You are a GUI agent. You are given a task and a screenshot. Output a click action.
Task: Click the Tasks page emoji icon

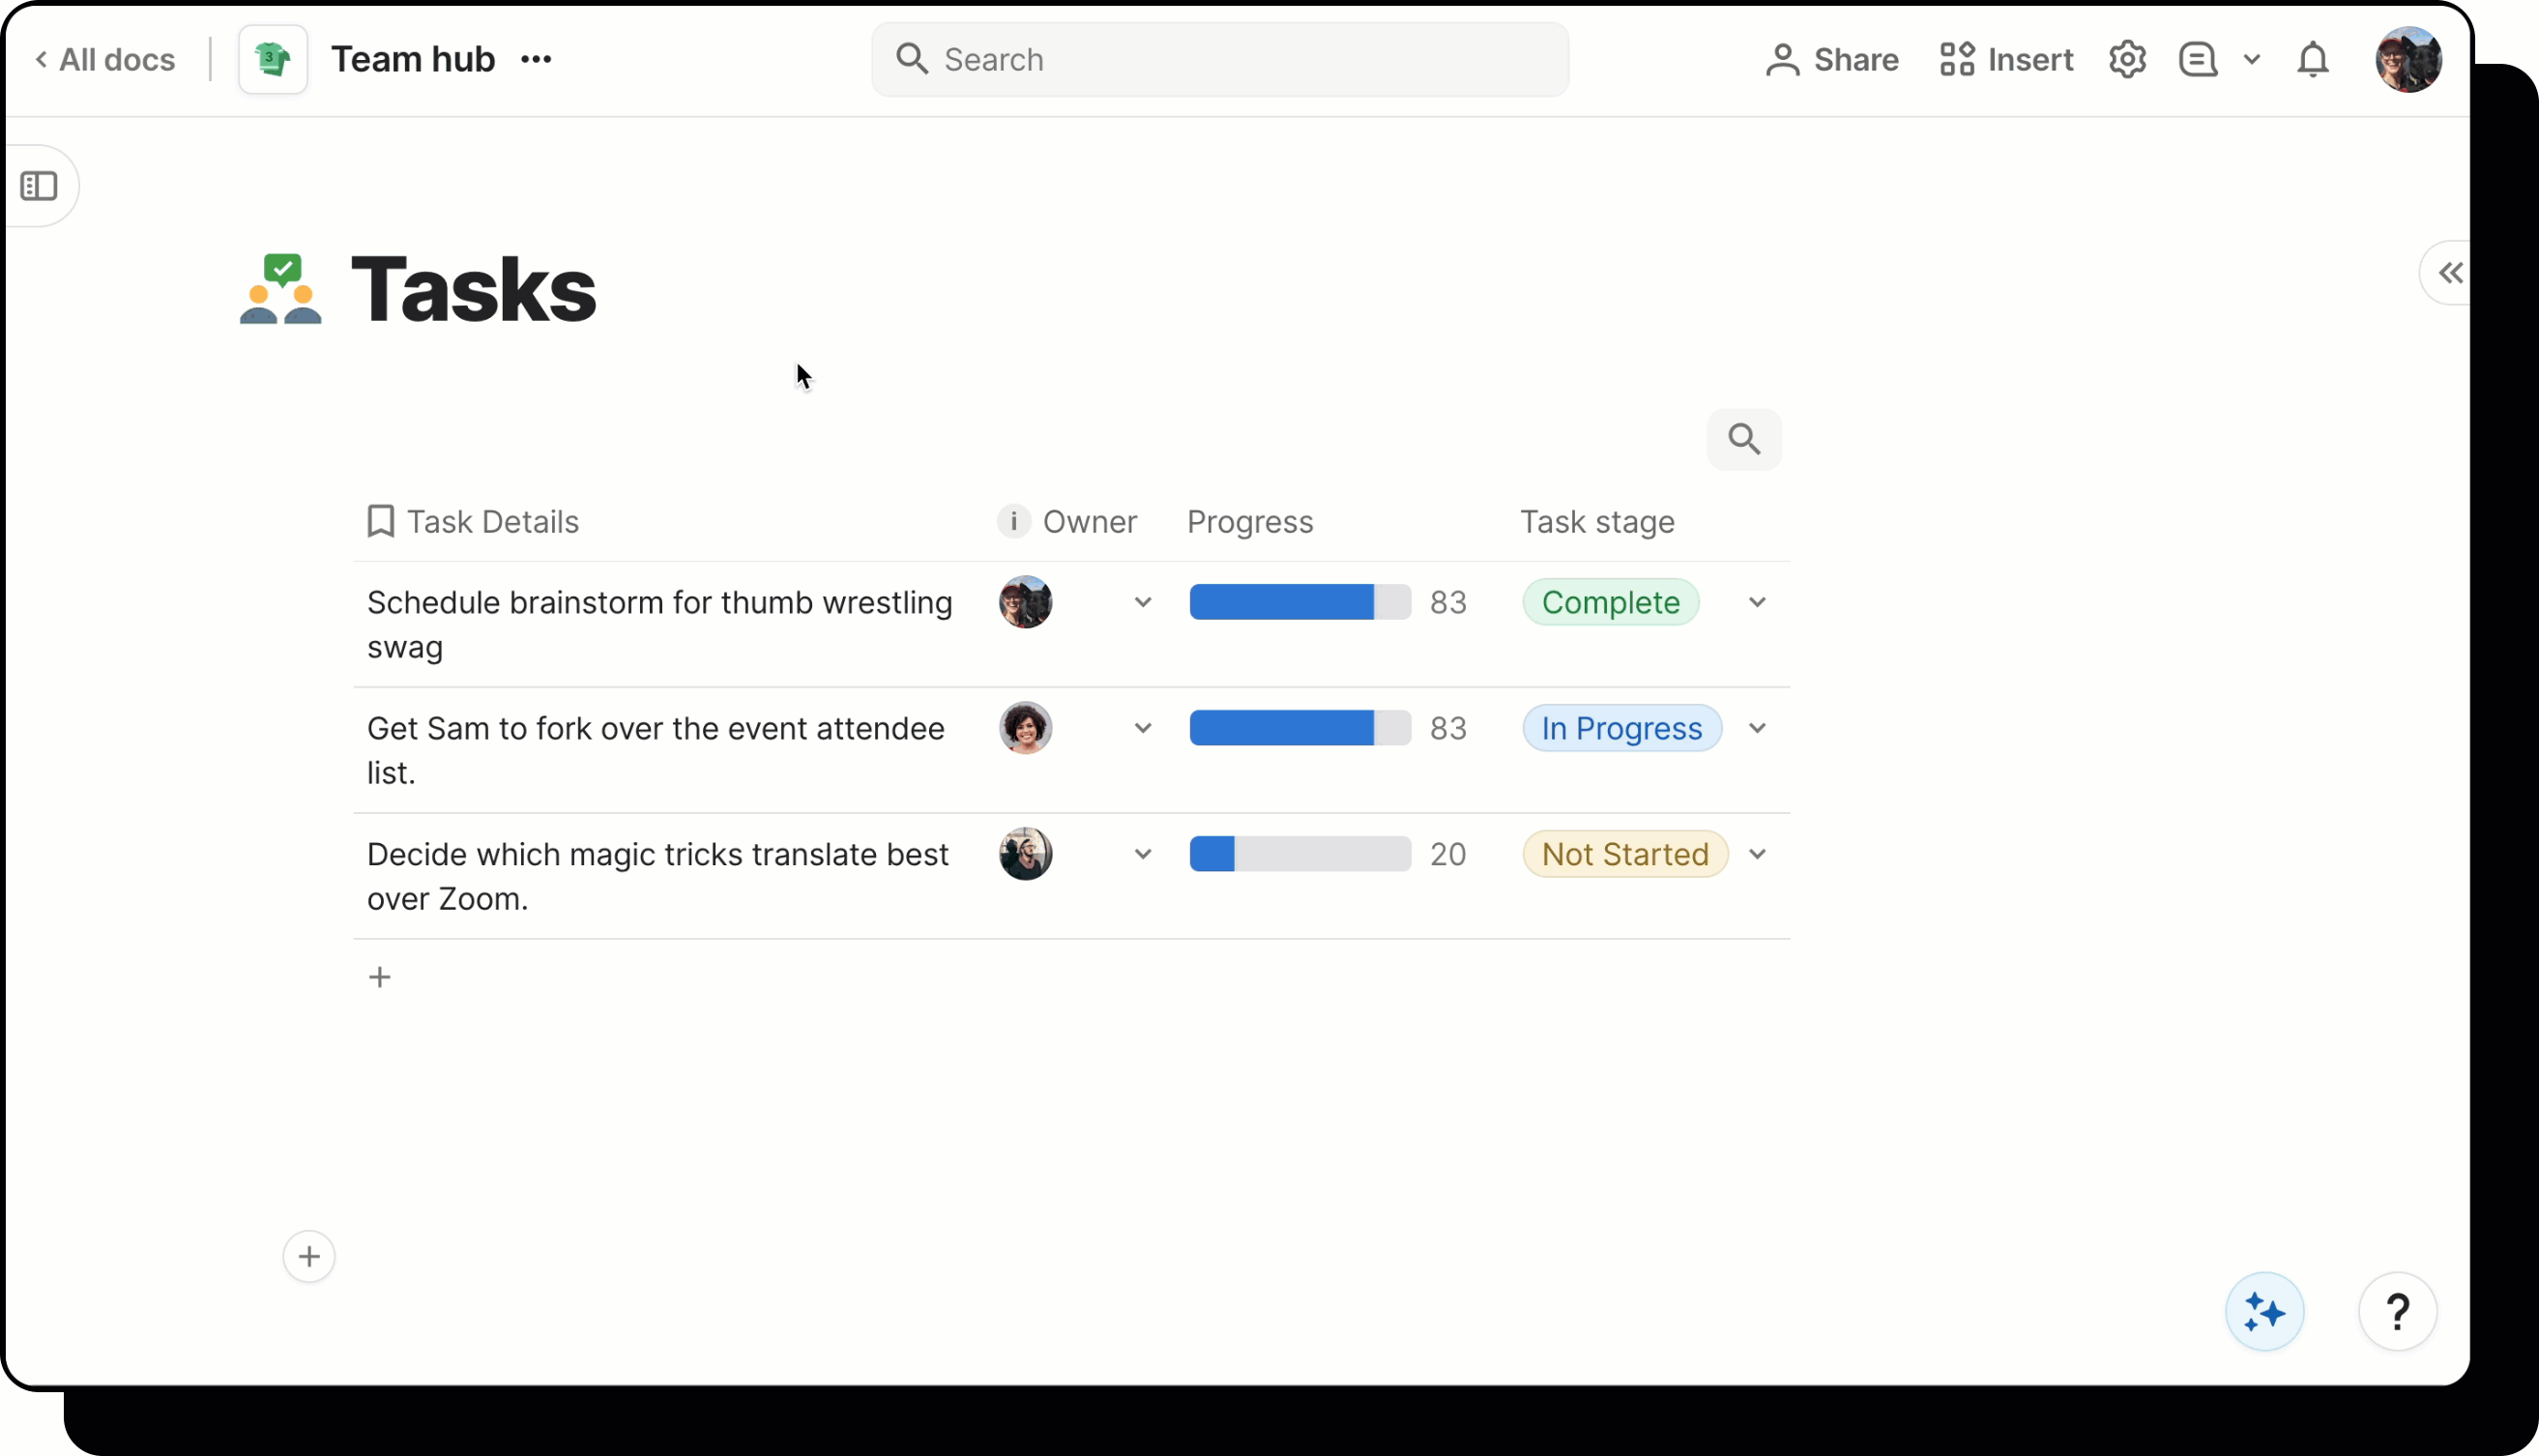tap(281, 290)
